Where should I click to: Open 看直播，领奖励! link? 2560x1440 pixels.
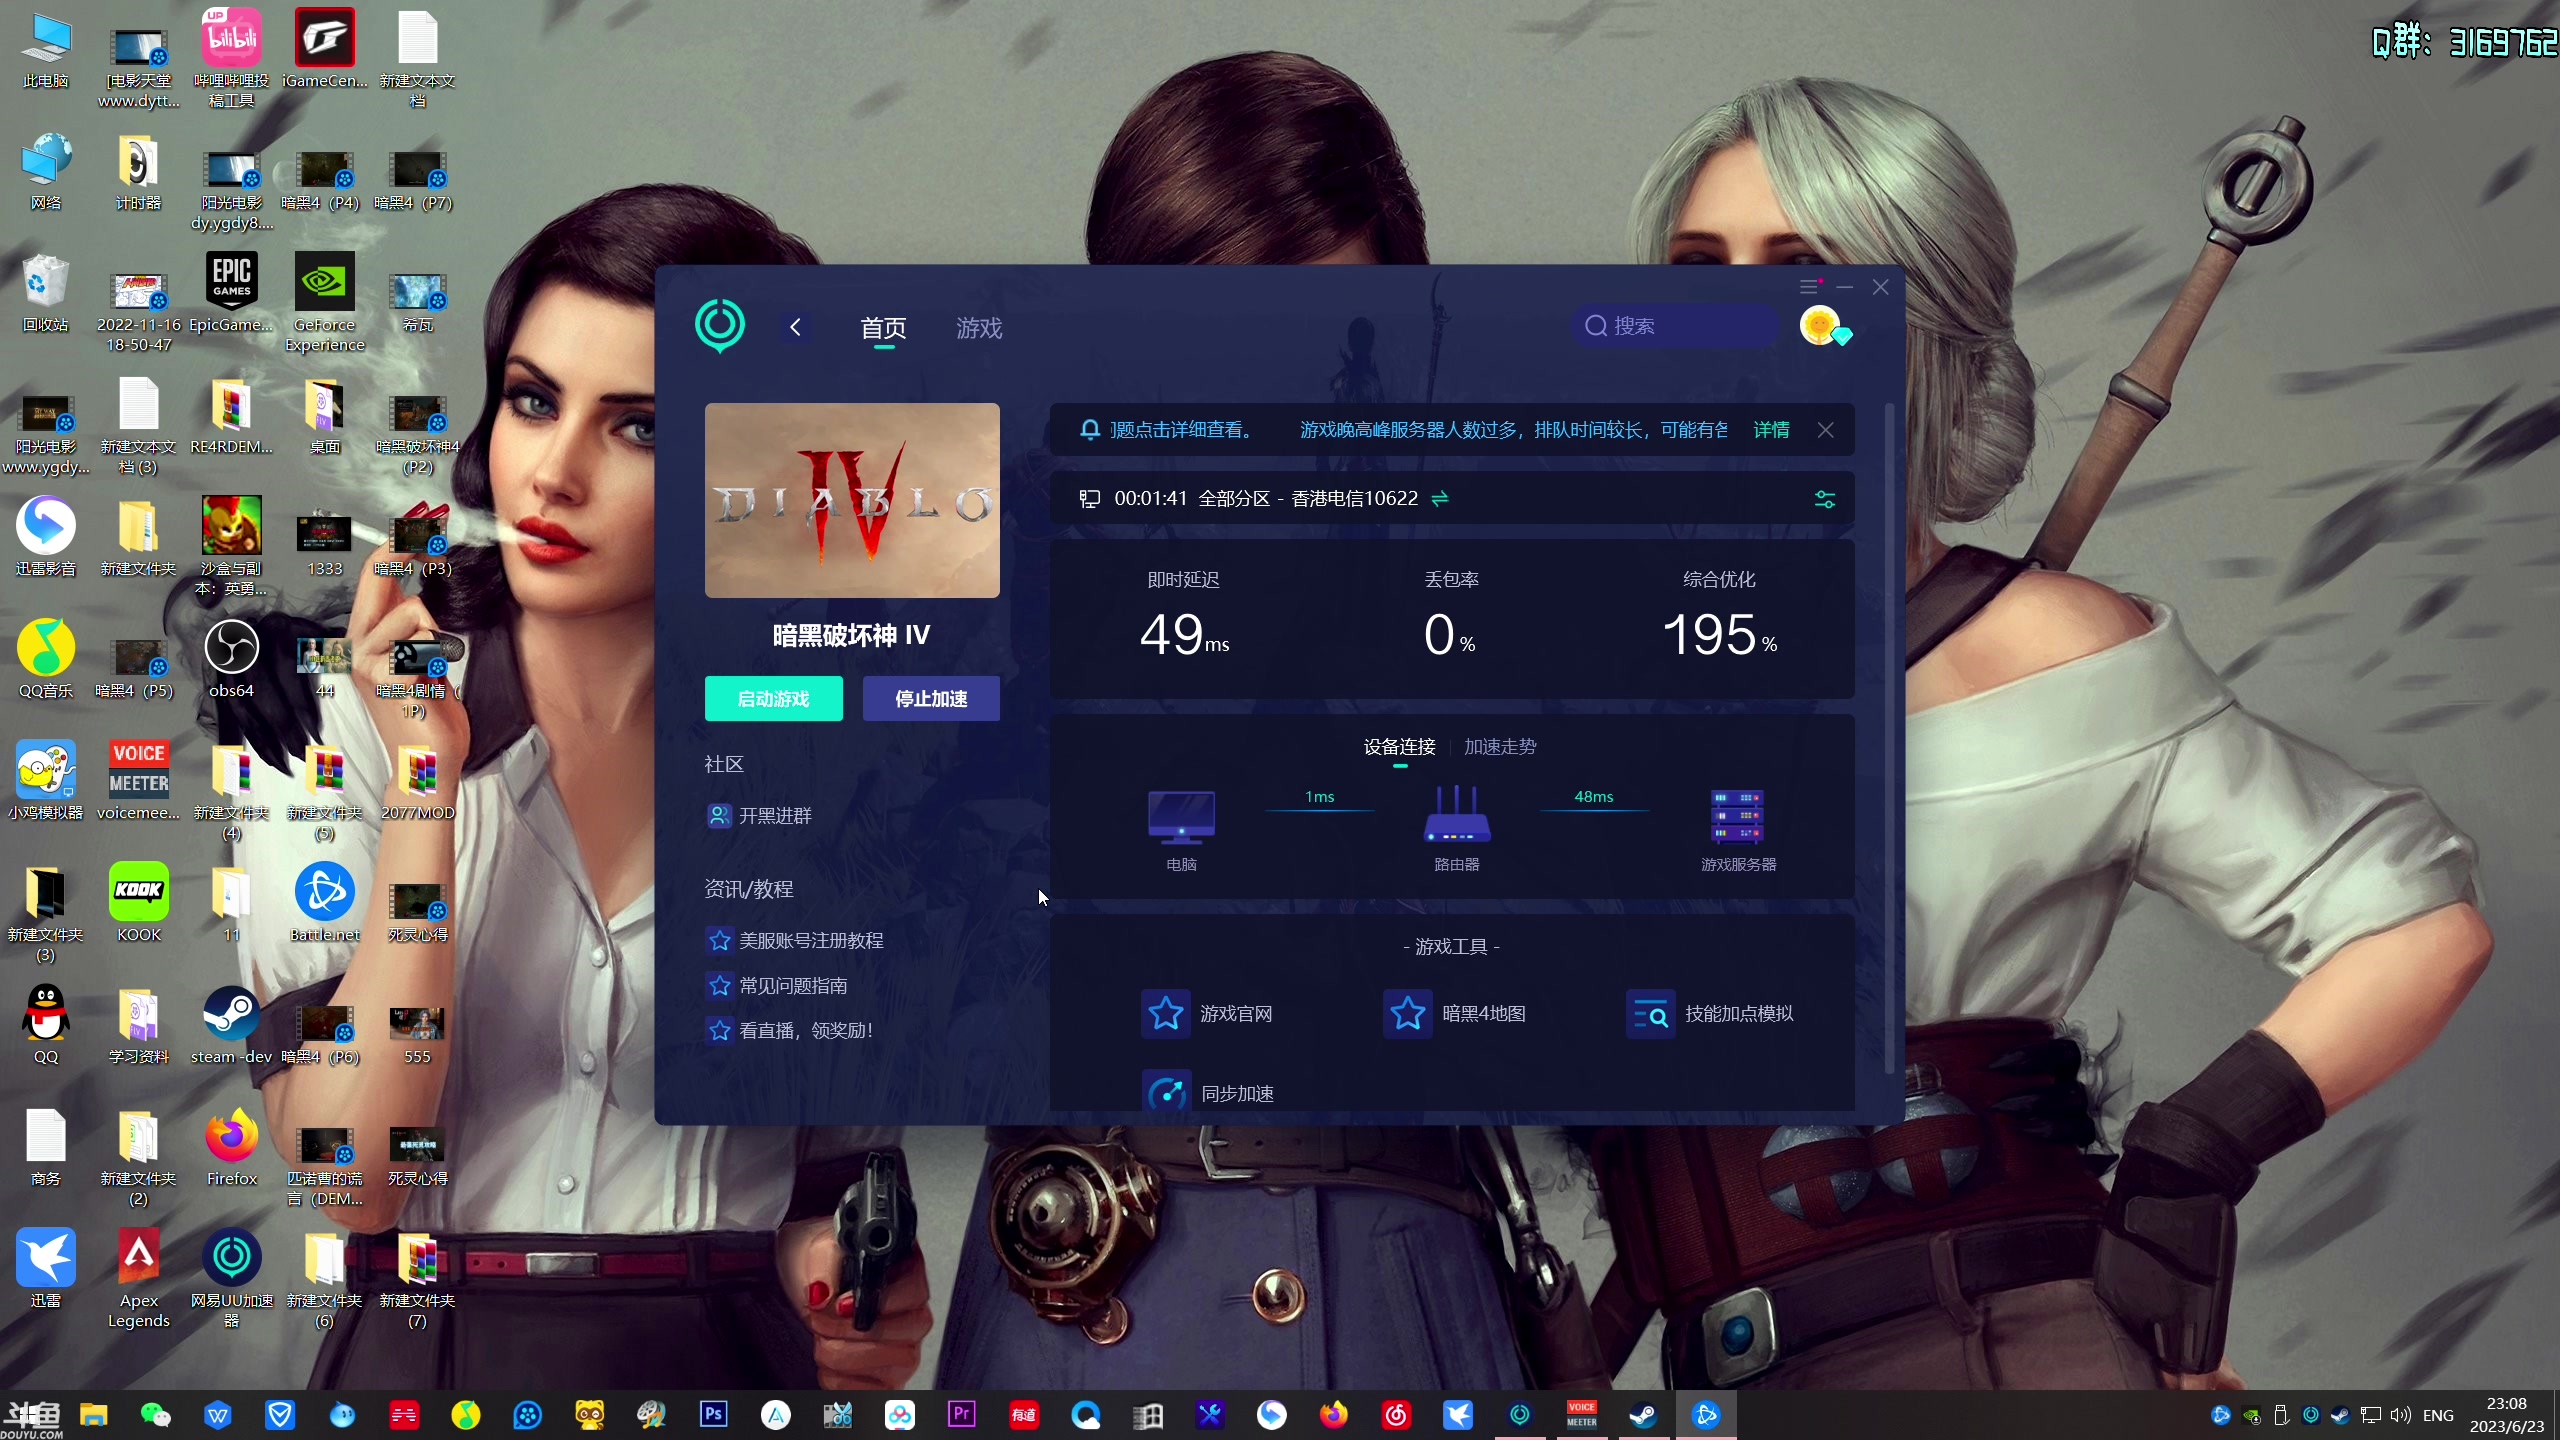click(x=791, y=1031)
